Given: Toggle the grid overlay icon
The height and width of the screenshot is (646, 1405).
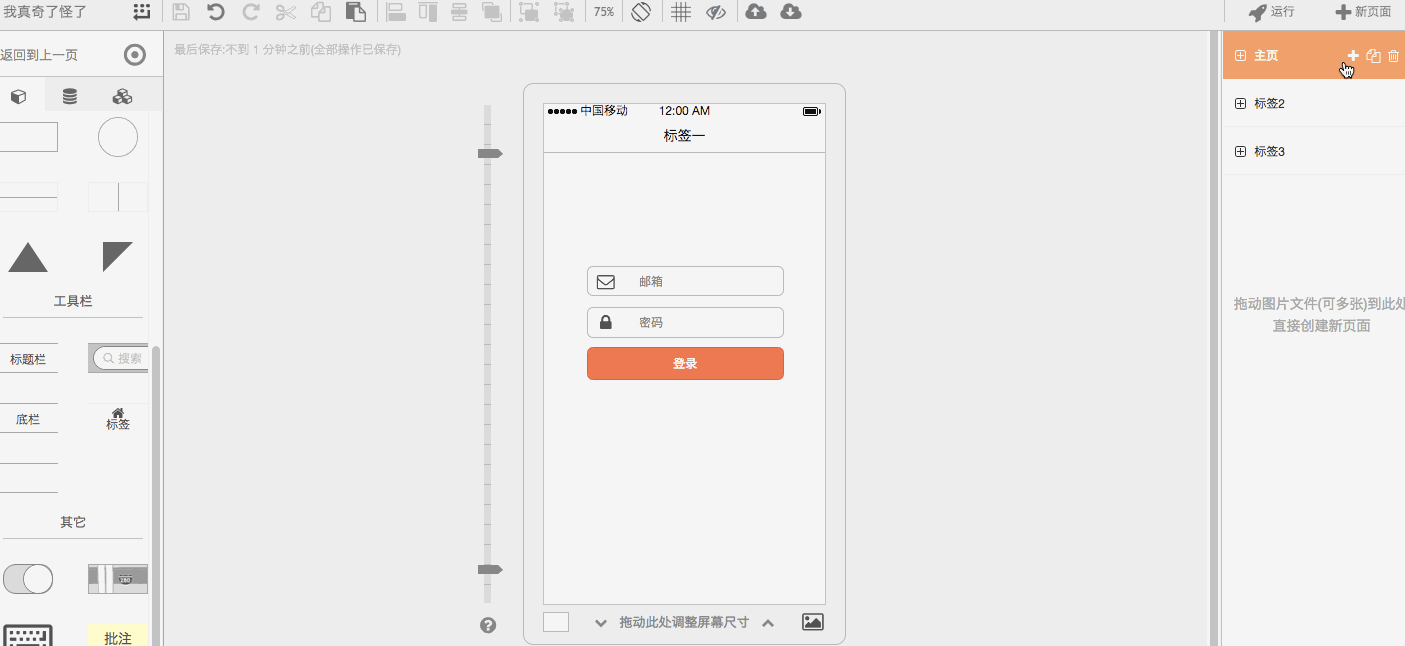Looking at the screenshot, I should [680, 12].
